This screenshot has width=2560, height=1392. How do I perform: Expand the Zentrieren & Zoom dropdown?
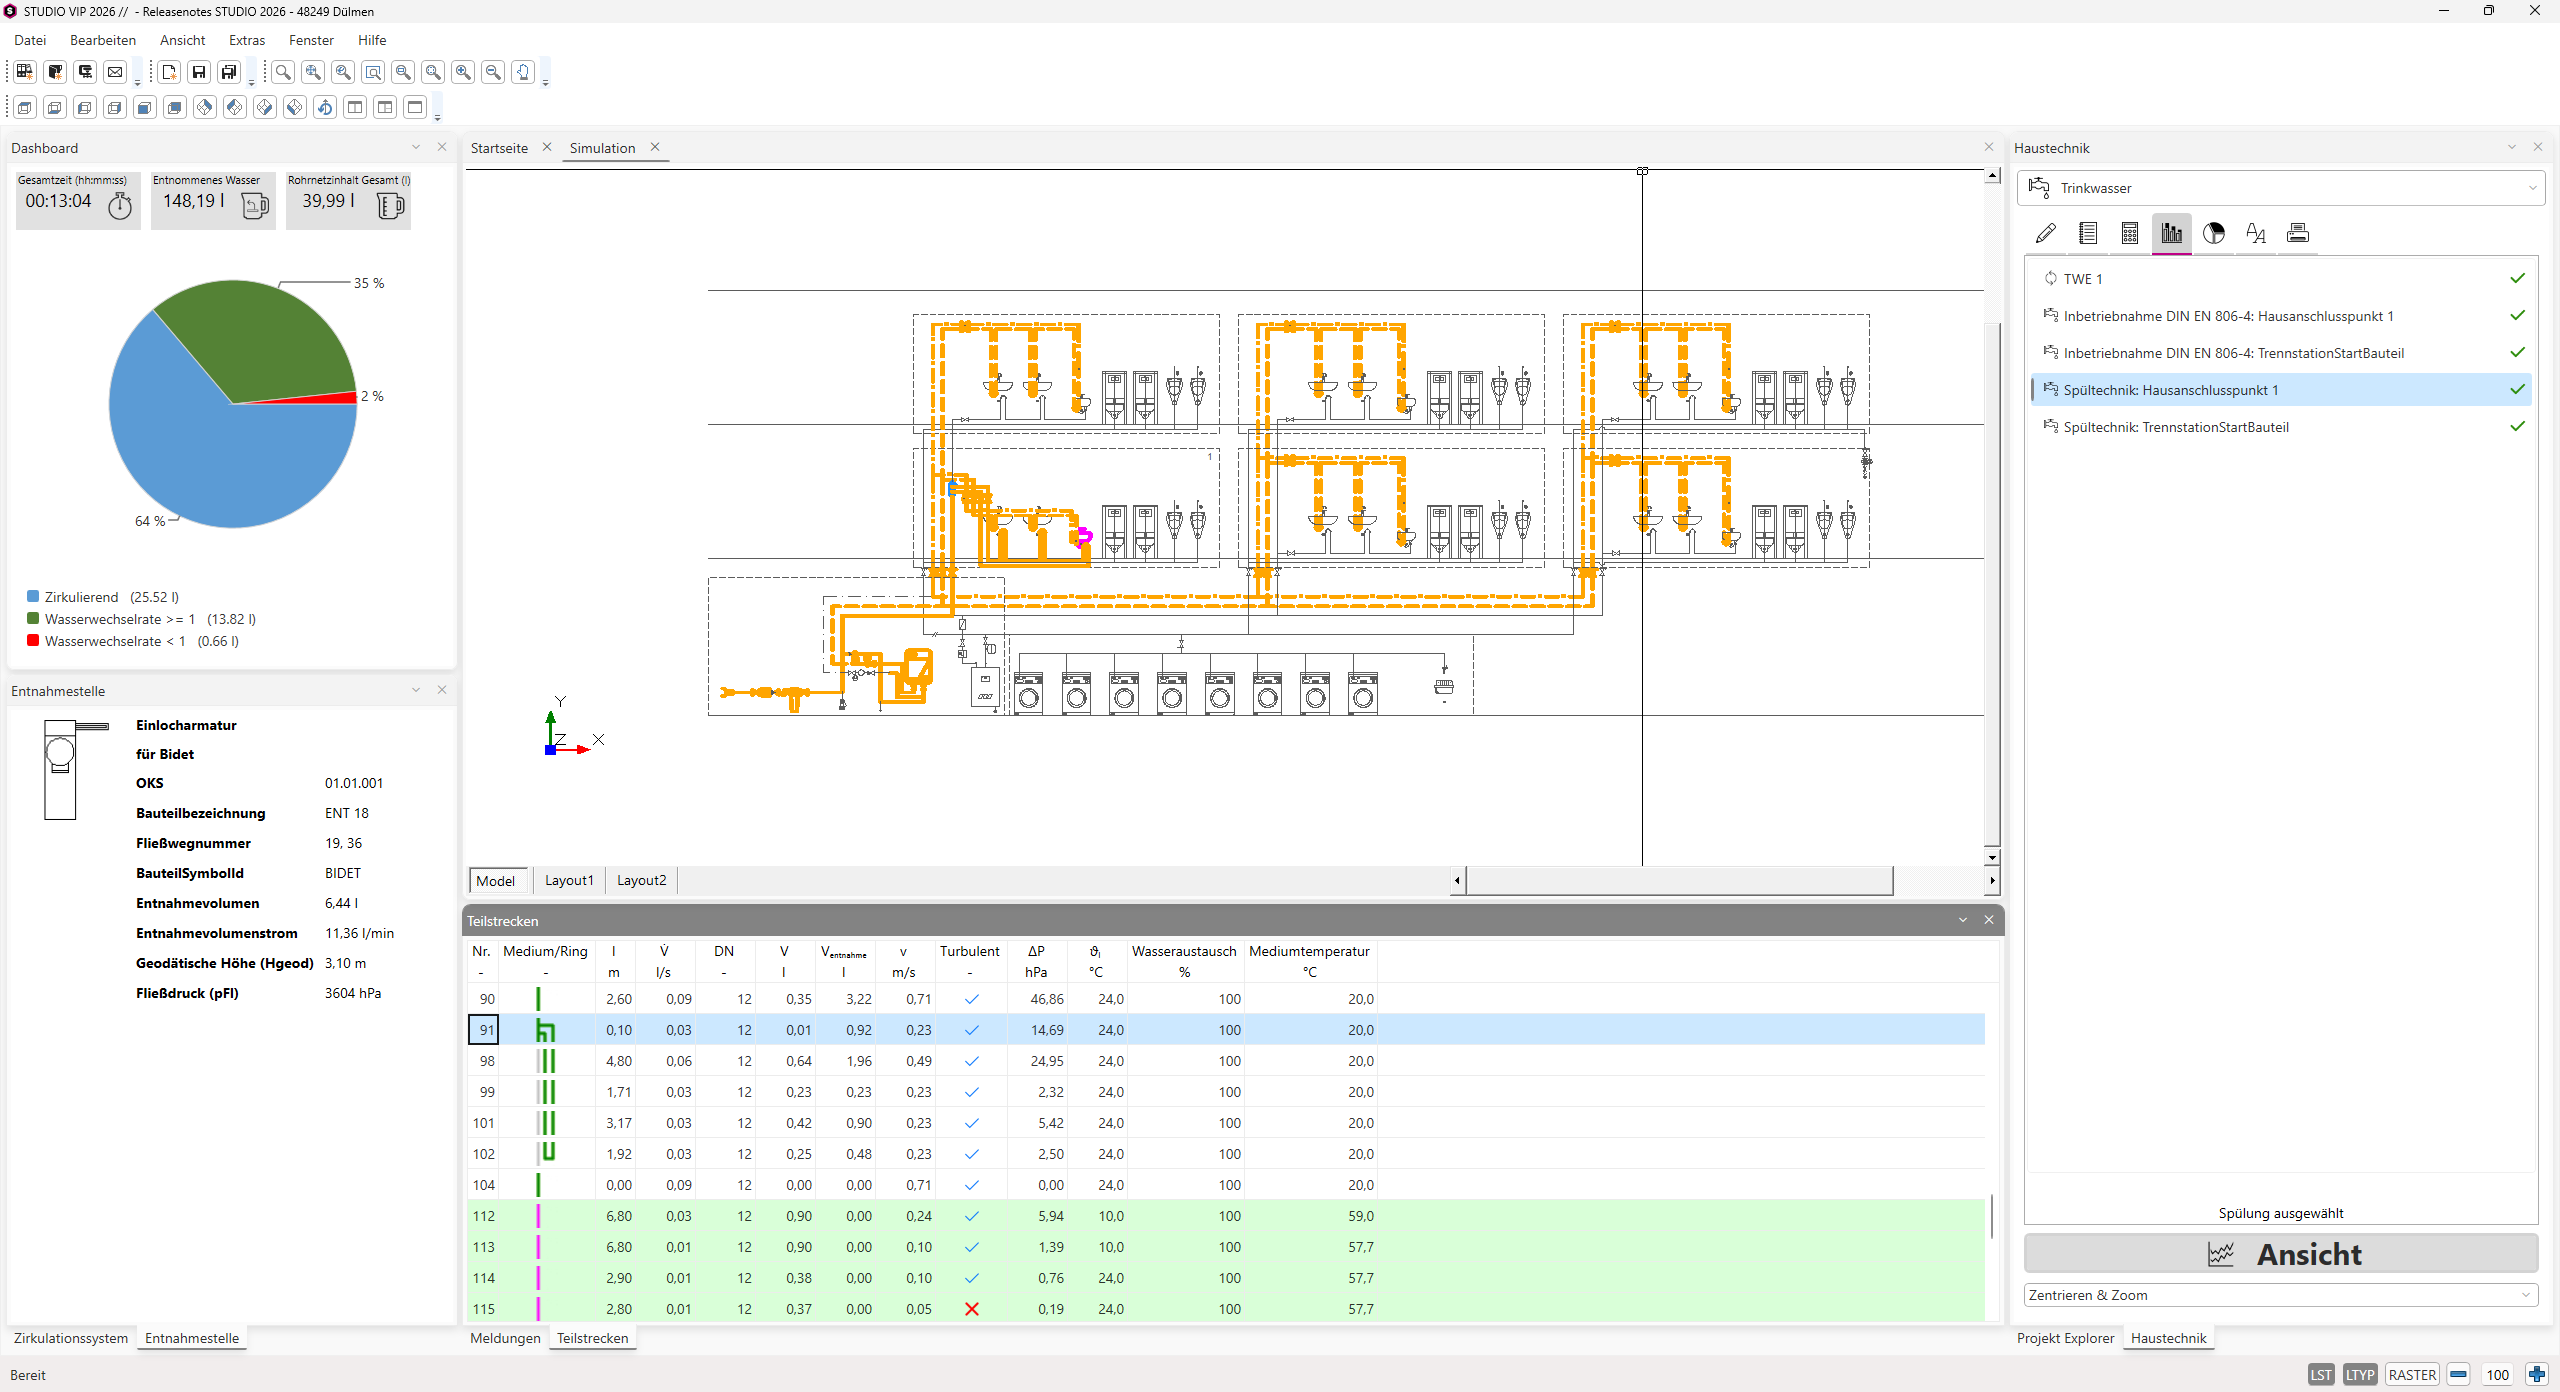(x=2281, y=1295)
